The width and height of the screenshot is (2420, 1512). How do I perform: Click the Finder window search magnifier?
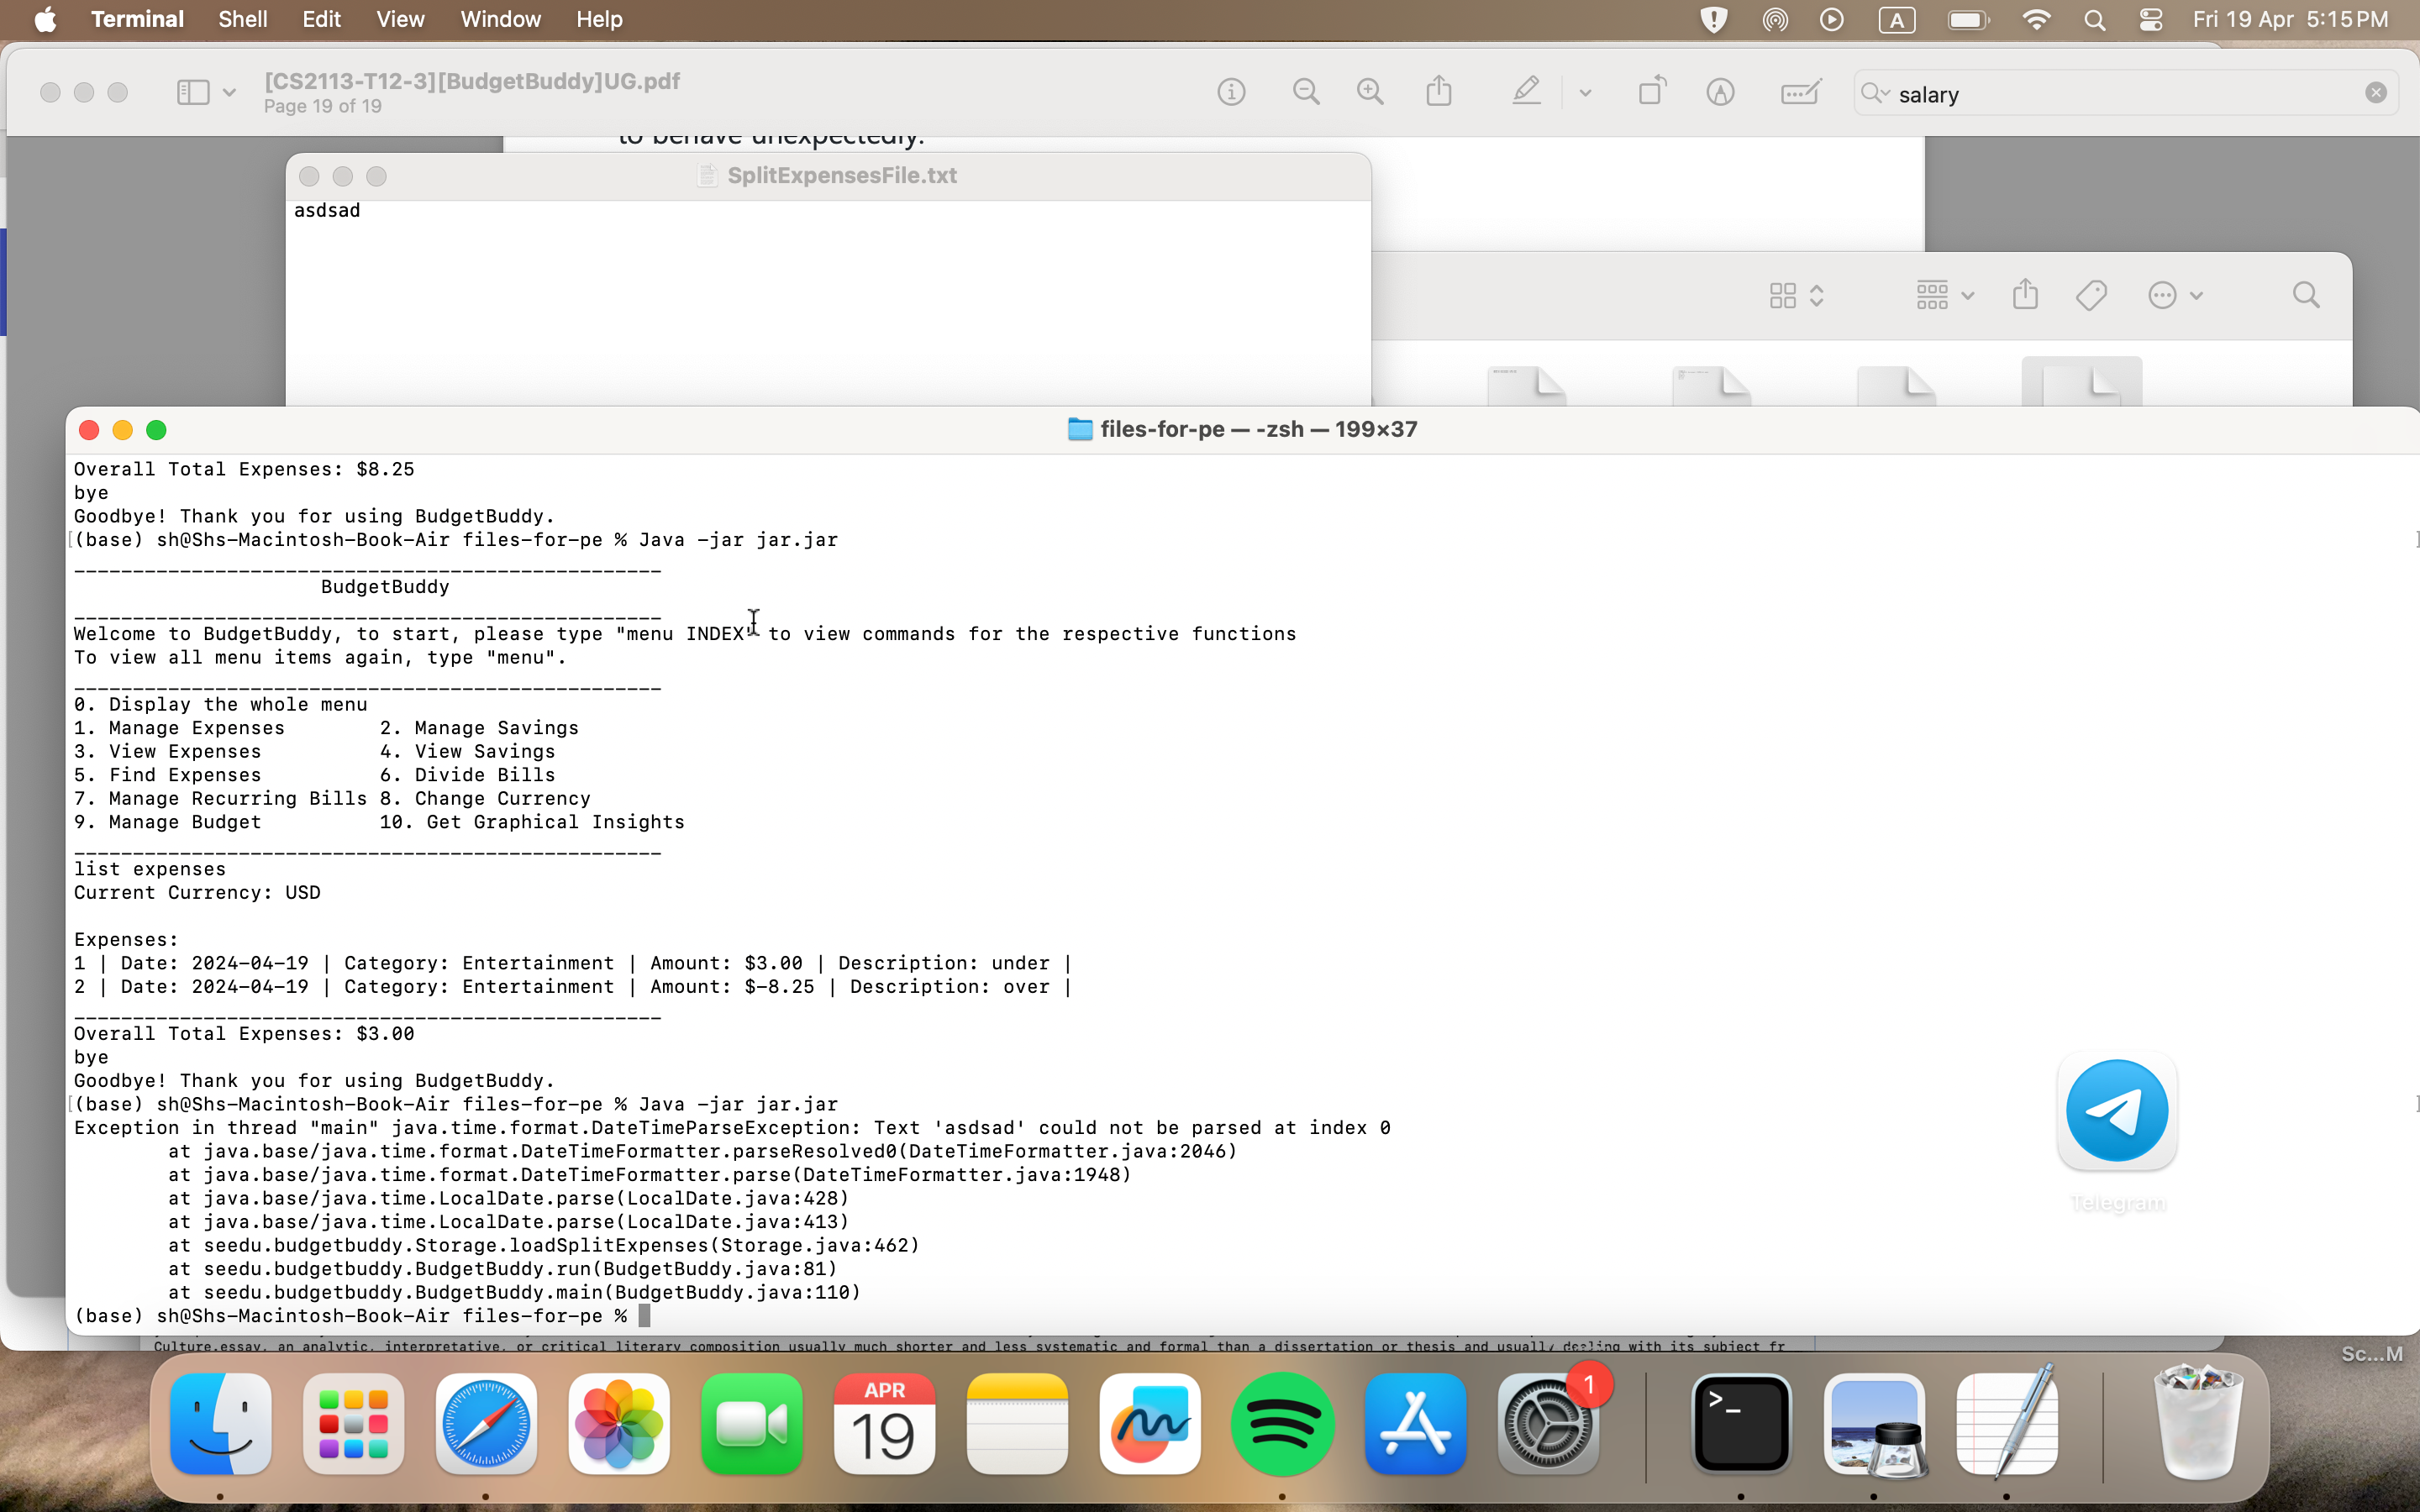point(2306,295)
